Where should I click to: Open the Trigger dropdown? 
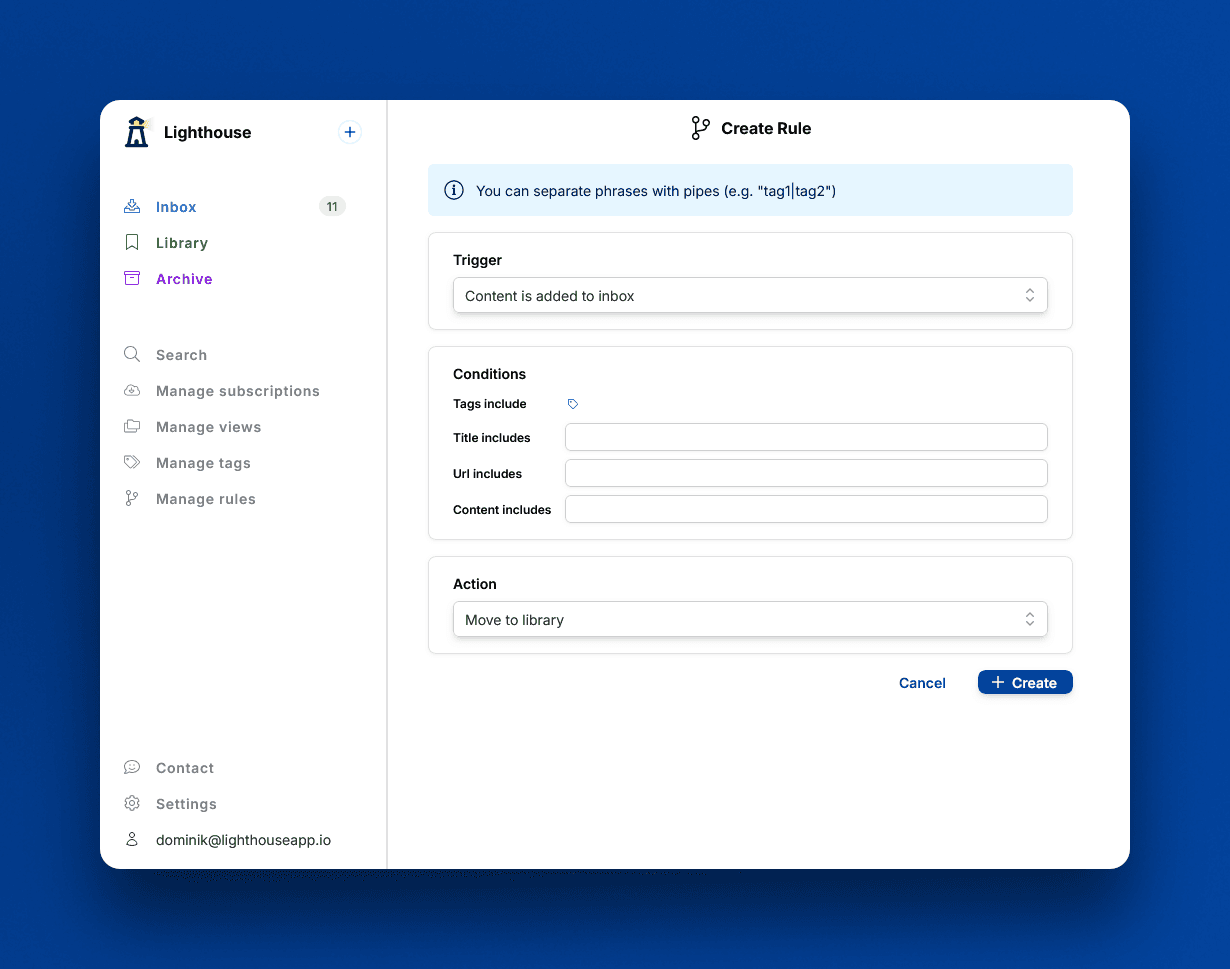click(x=750, y=296)
